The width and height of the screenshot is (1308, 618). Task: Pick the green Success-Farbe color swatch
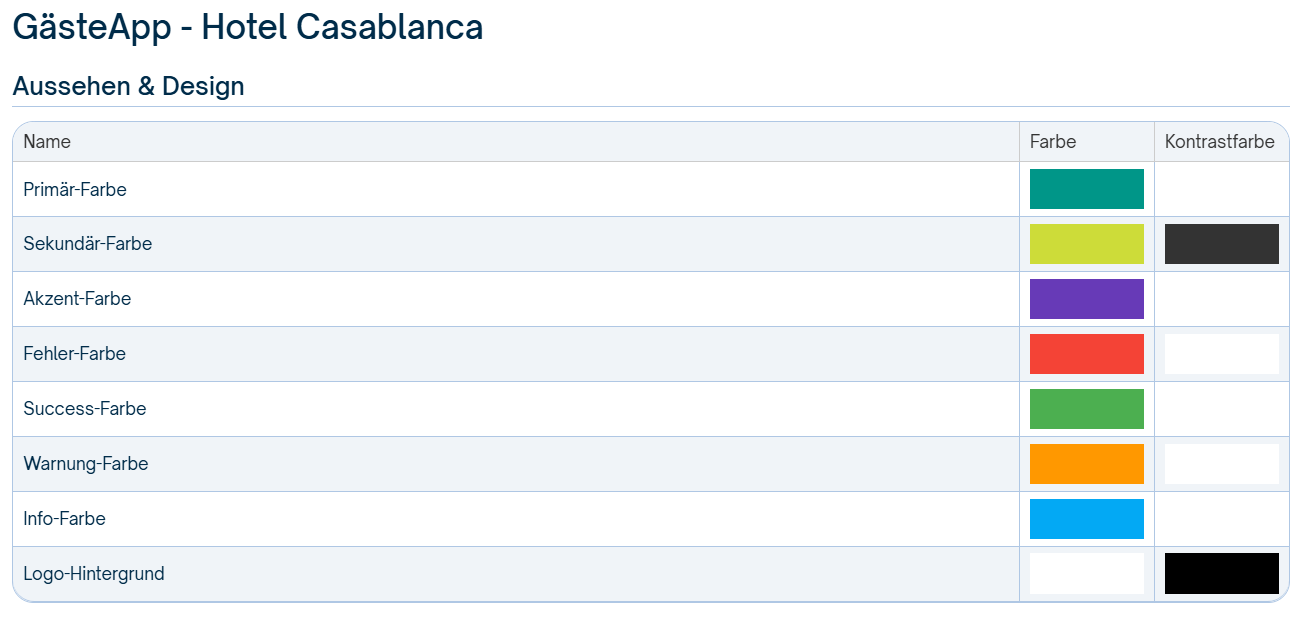[x=1086, y=409]
